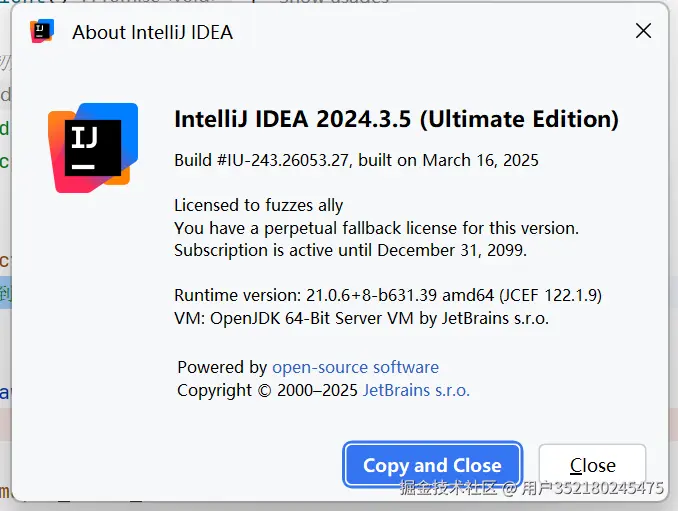The image size is (678, 511).
Task: Click the perpetual fallback license line
Action: tap(376, 228)
